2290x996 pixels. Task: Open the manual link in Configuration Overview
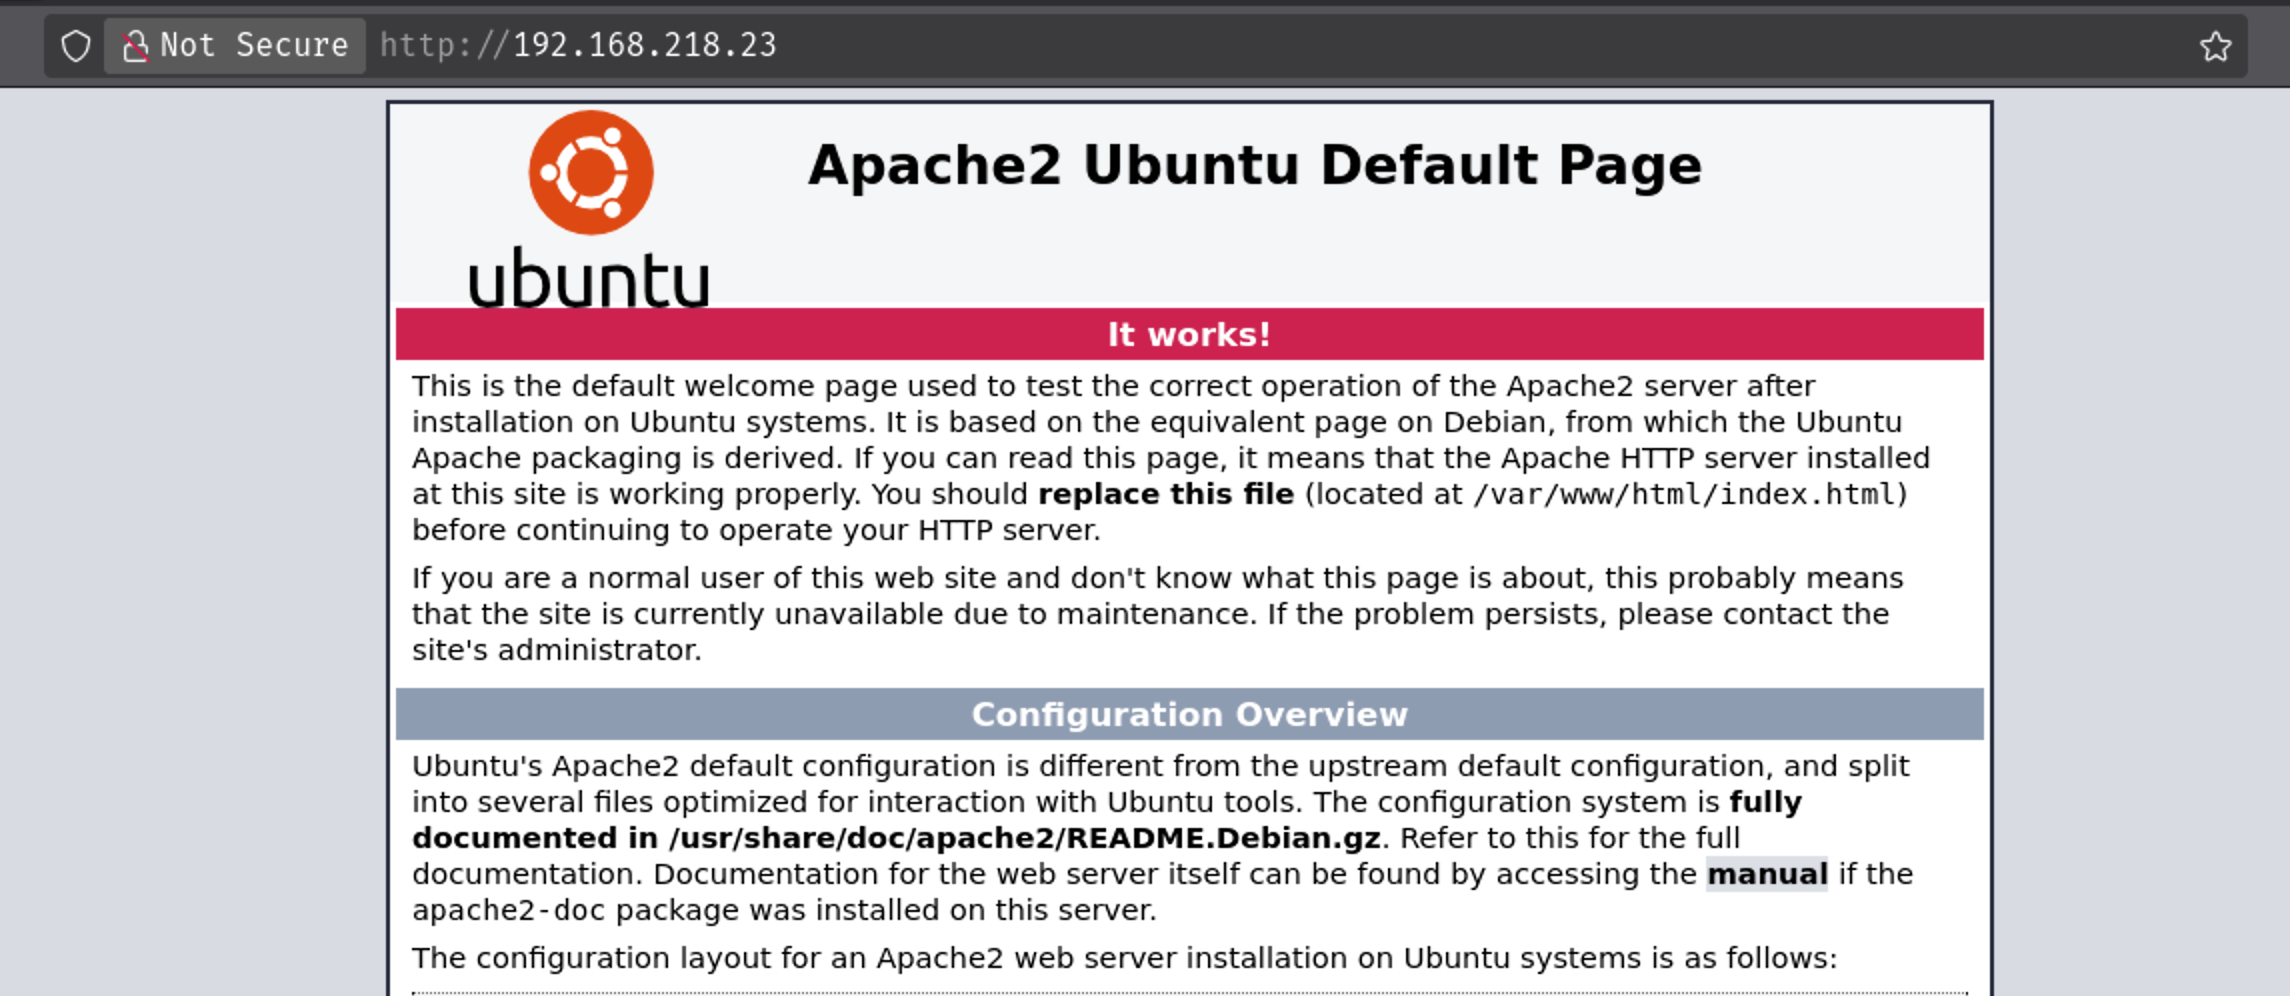click(1766, 874)
